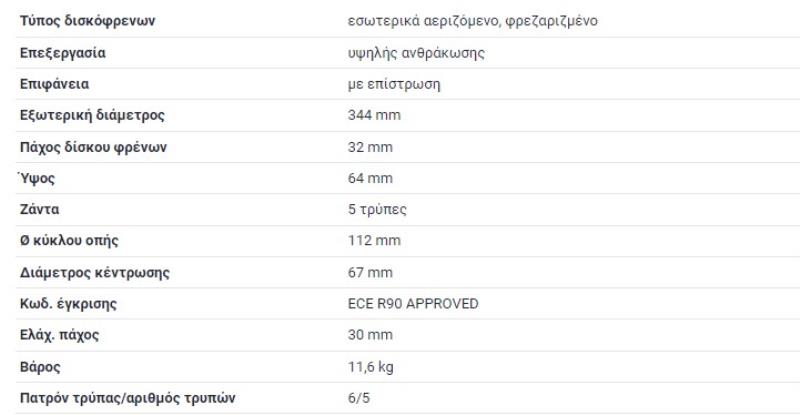The width and height of the screenshot is (800, 415).
Task: Select the 'εσωτερικά αεριζόμενο, φρεζαριζμένο' value
Action: point(472,21)
